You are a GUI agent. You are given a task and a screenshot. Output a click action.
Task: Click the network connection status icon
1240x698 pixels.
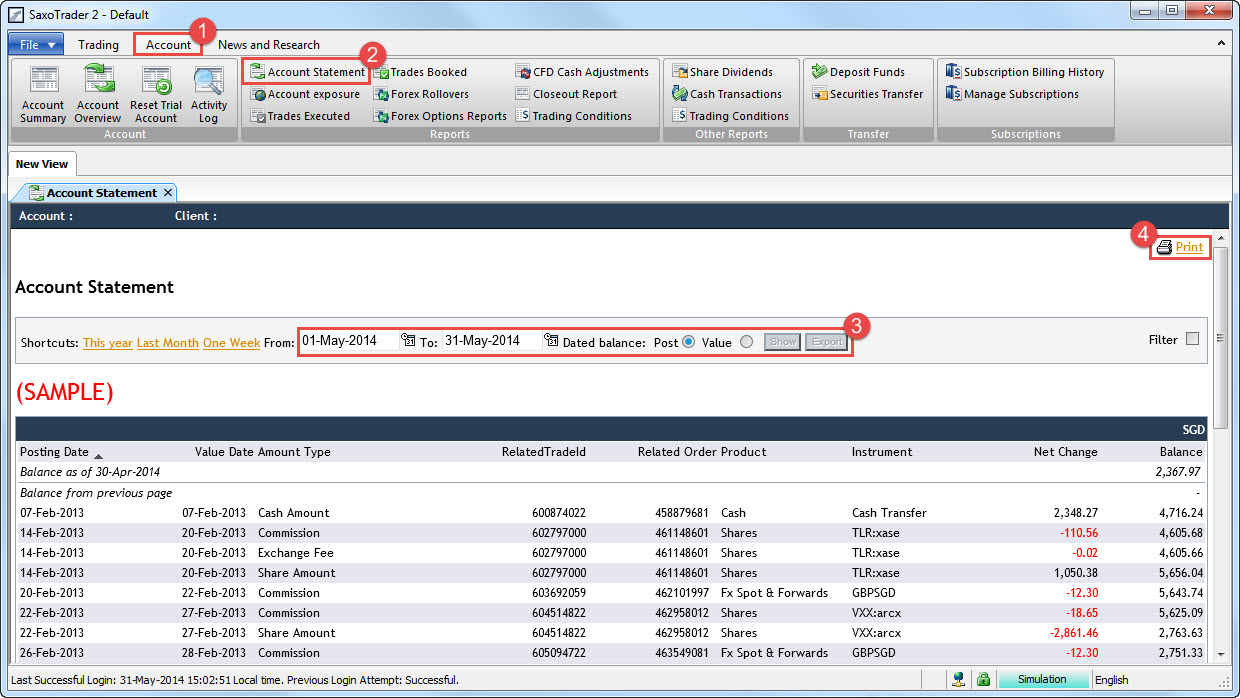(958, 680)
